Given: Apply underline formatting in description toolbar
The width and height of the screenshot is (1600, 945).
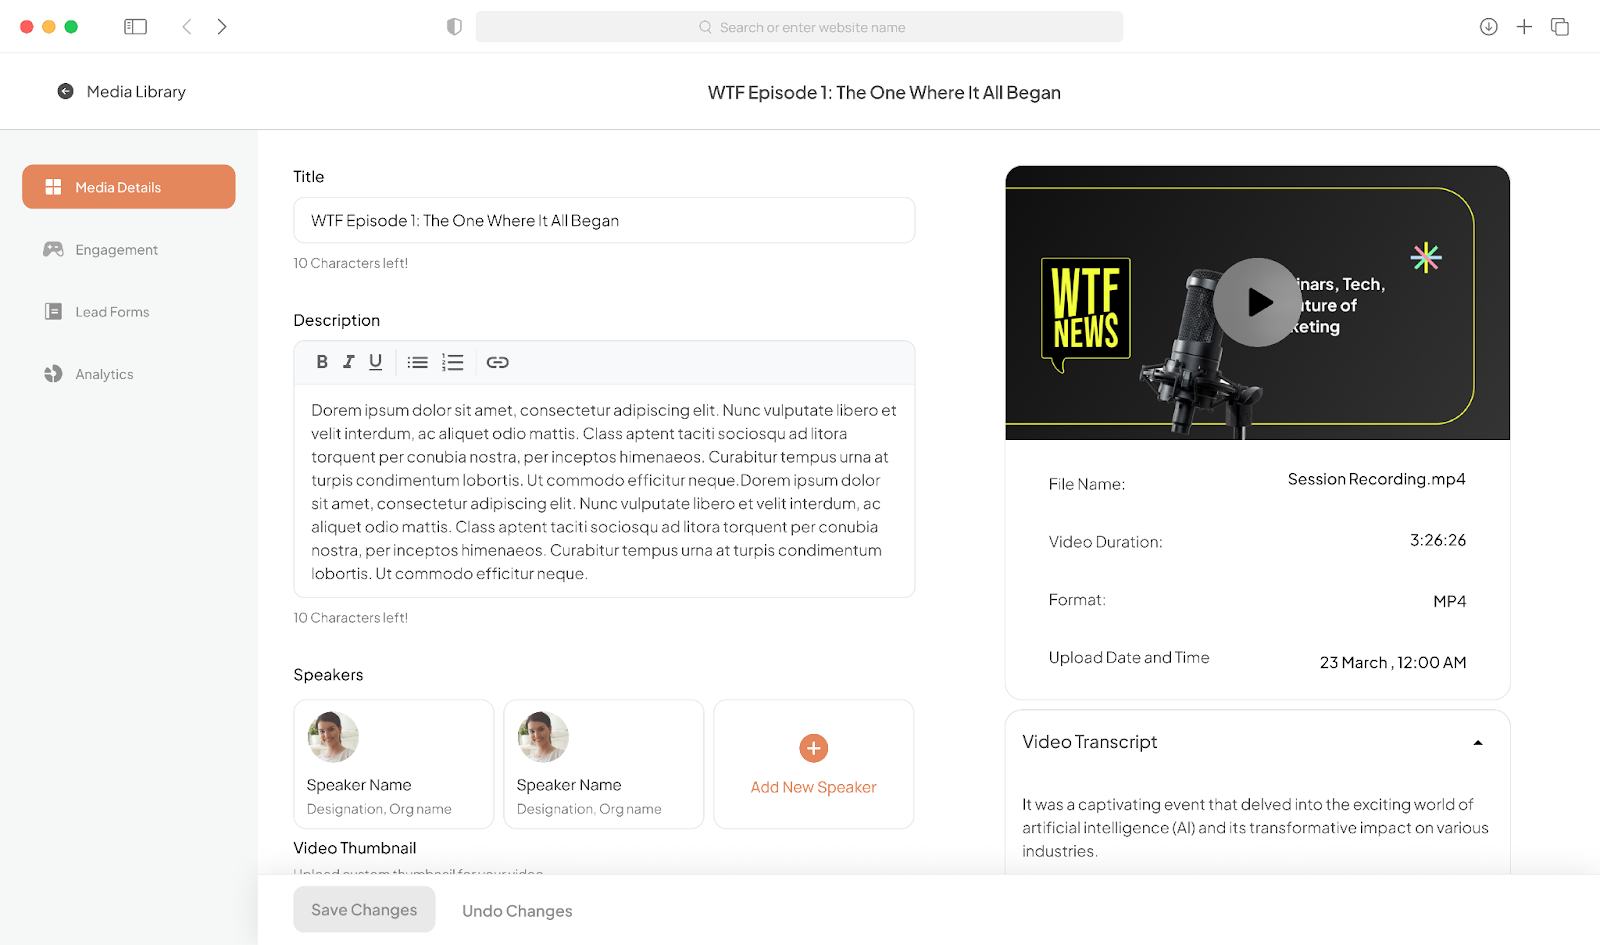Looking at the screenshot, I should (x=375, y=362).
